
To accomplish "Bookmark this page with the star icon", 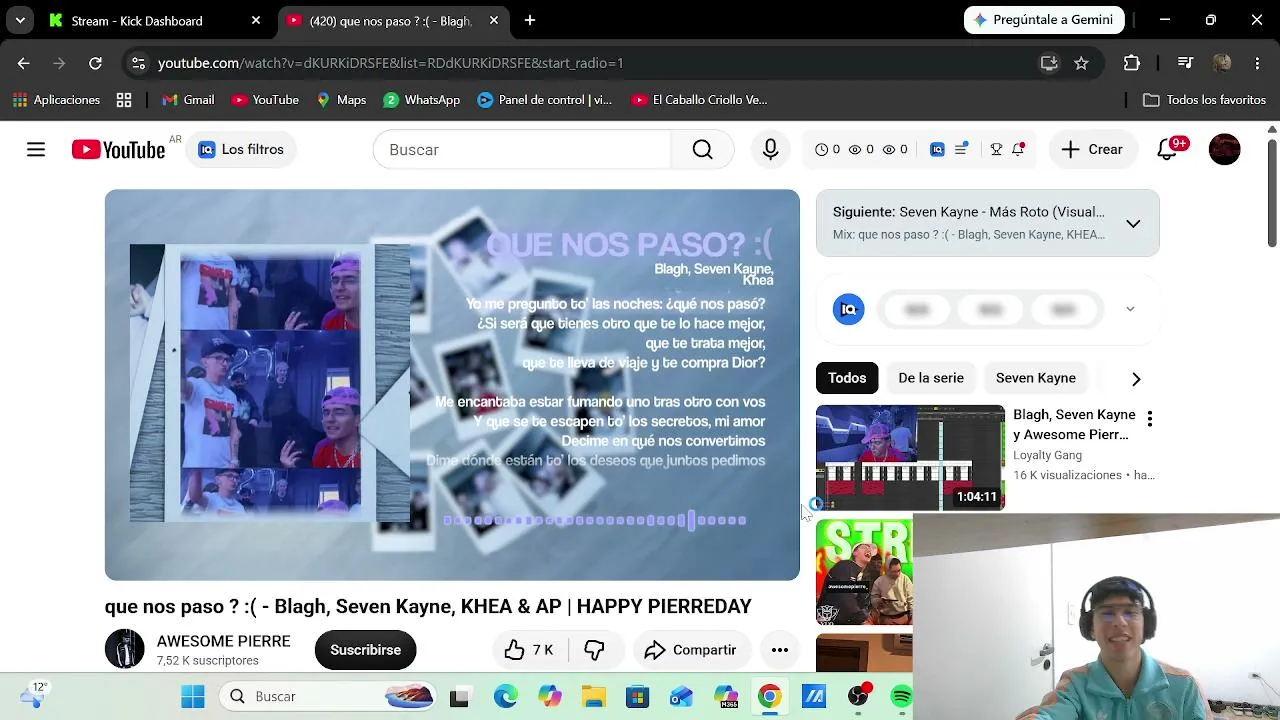I will 1081,63.
